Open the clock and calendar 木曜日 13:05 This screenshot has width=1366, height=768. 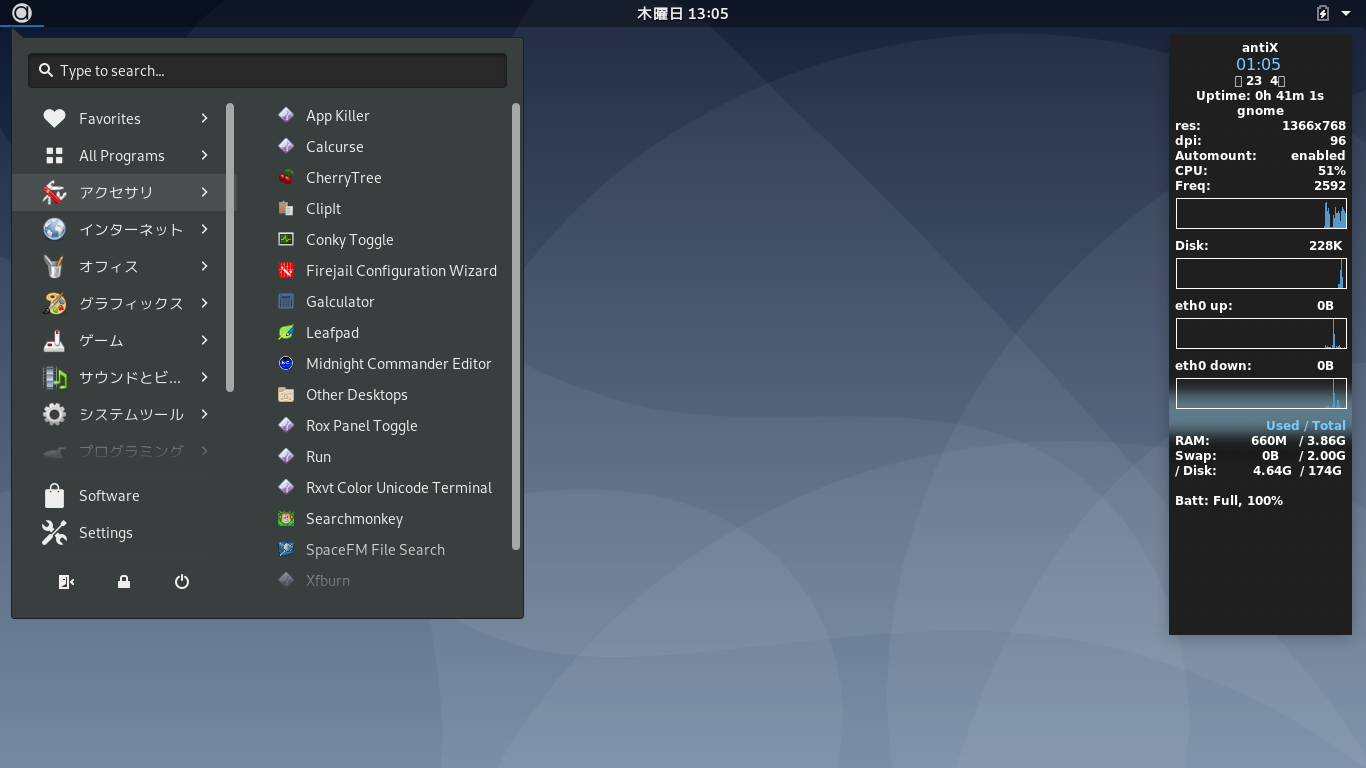pyautogui.click(x=683, y=13)
